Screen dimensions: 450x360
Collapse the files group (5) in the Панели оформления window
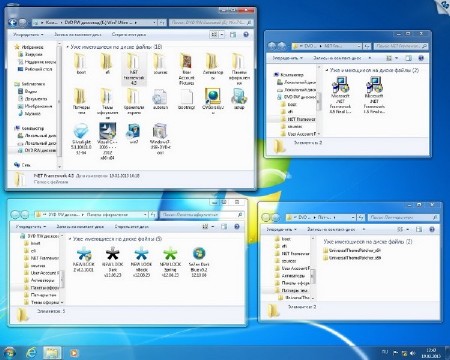pyautogui.click(x=70, y=239)
